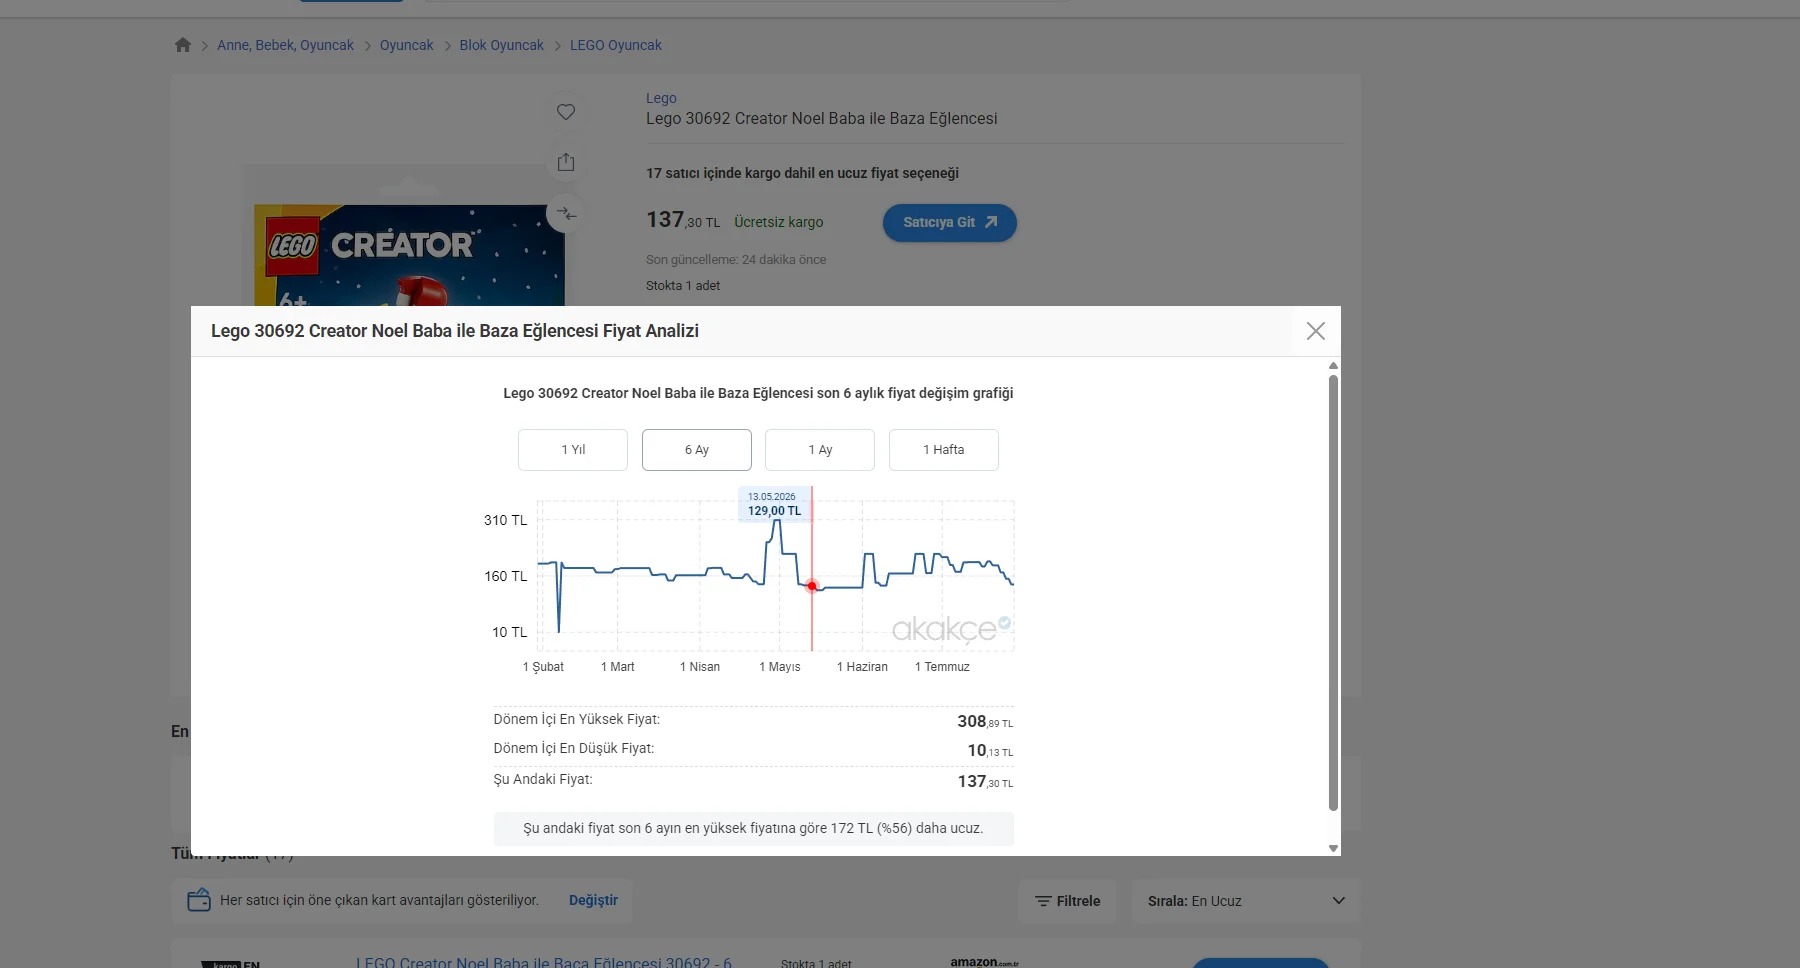Add product to favorites with heart icon
This screenshot has width=1800, height=968.
point(566,112)
